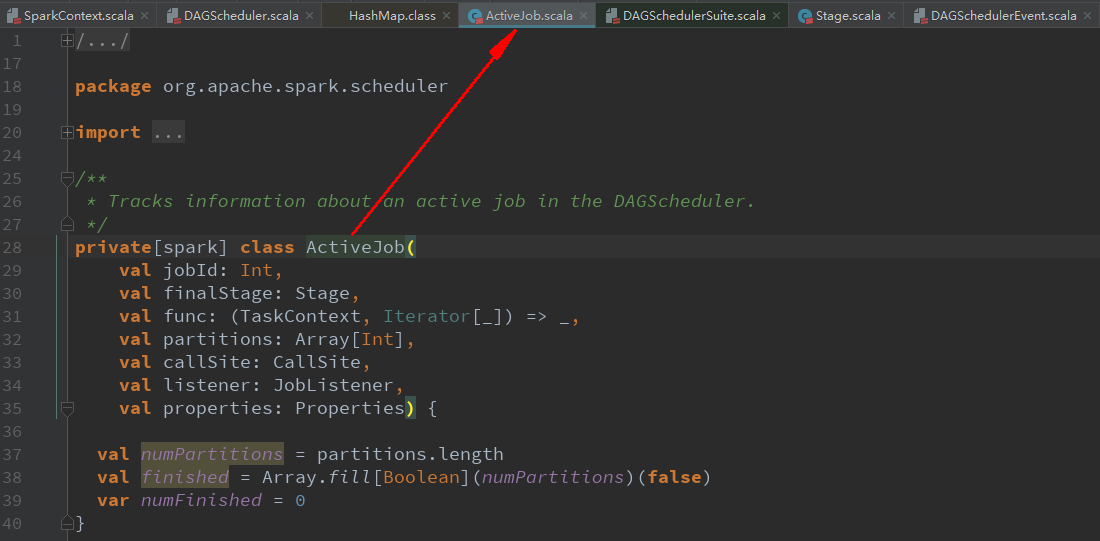Image resolution: width=1100 pixels, height=541 pixels.
Task: Click the folded '/.../' placeholder text
Action: [102, 41]
